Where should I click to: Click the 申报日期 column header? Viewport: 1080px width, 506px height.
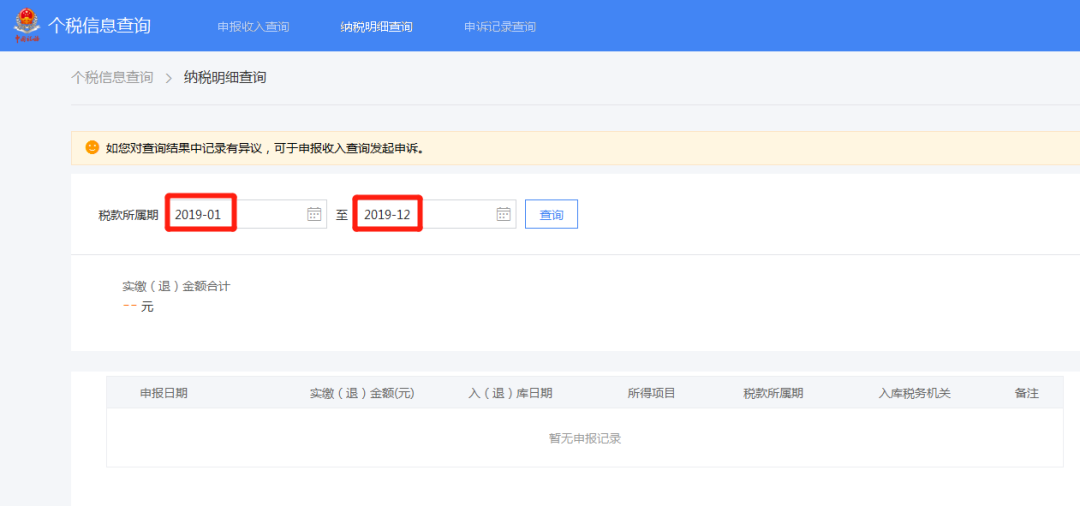[x=164, y=393]
